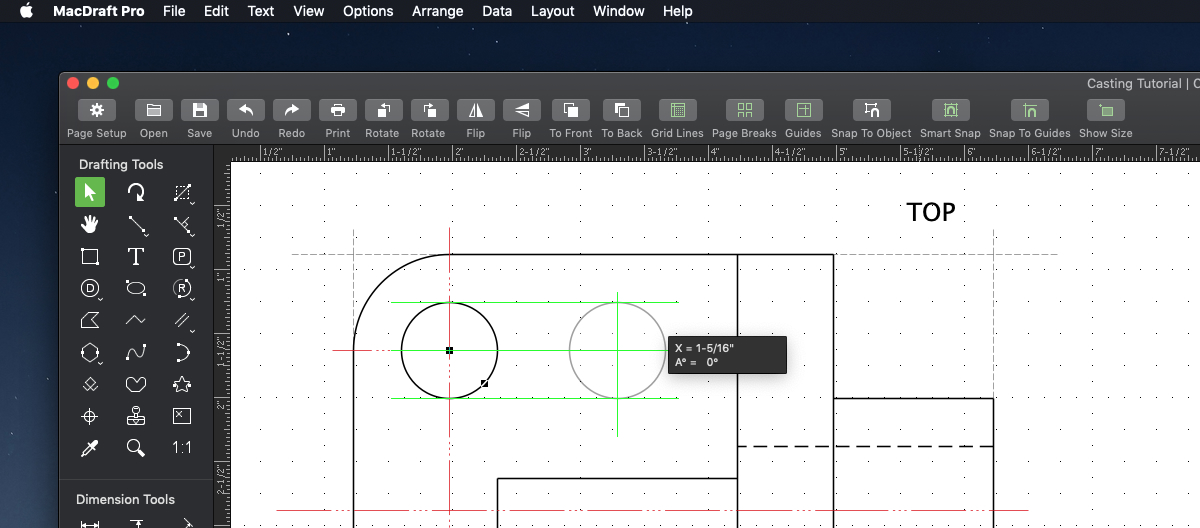Toggle Smart Snap
Viewport: 1200px width, 528px height.
click(x=950, y=110)
